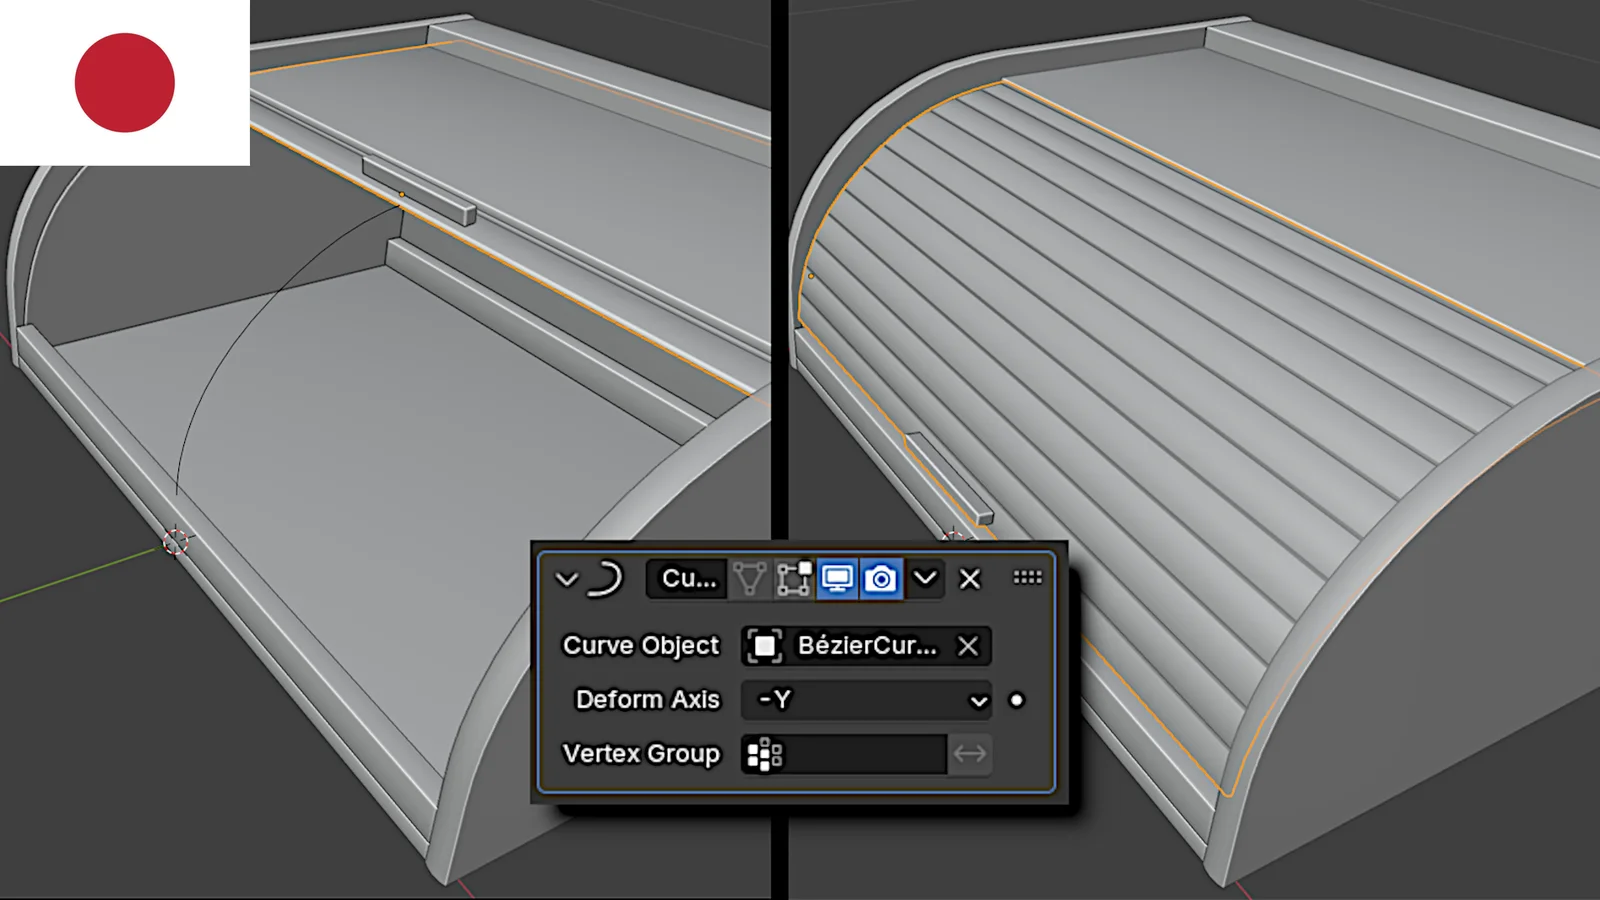
Task: Toggle modifier display in Edit Mode
Action: (x=794, y=579)
